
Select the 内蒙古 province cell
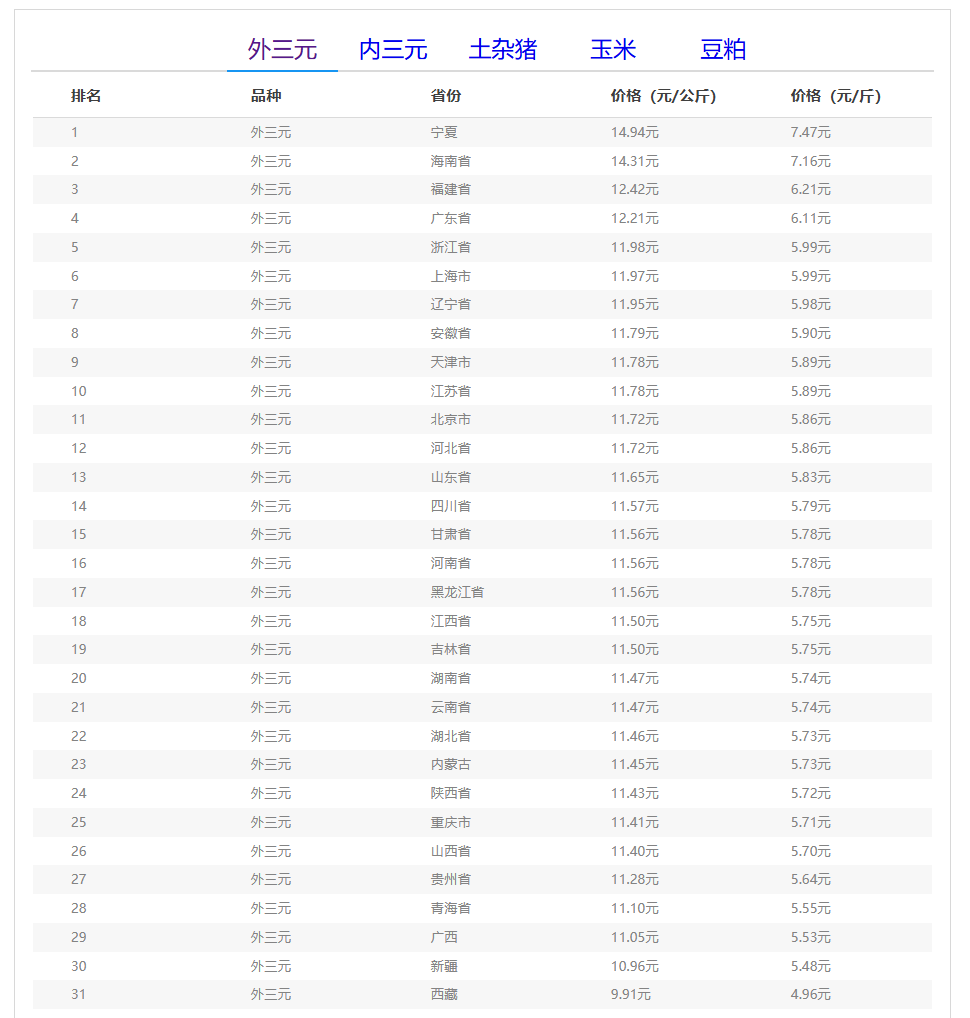[450, 764]
